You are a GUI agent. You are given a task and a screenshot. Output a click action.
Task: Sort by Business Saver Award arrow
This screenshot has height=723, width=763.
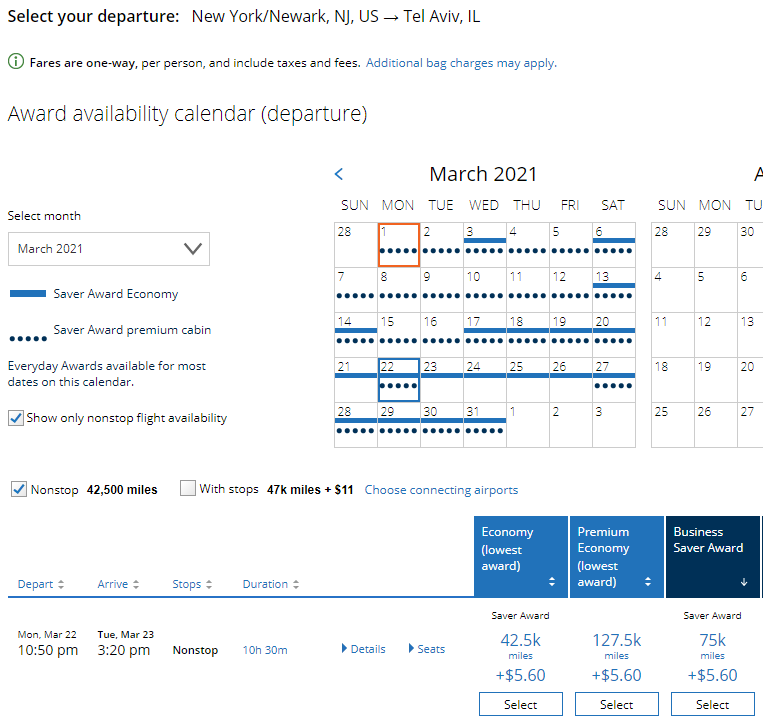click(743, 582)
